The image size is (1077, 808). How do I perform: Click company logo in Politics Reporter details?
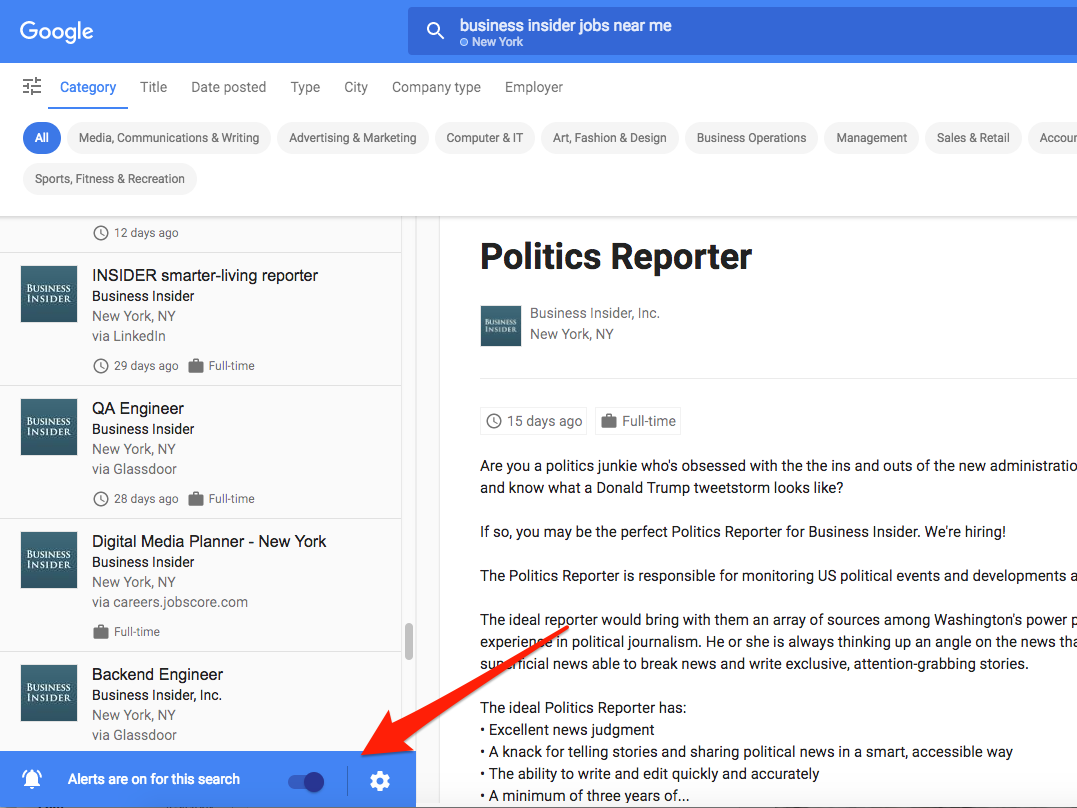coord(501,326)
